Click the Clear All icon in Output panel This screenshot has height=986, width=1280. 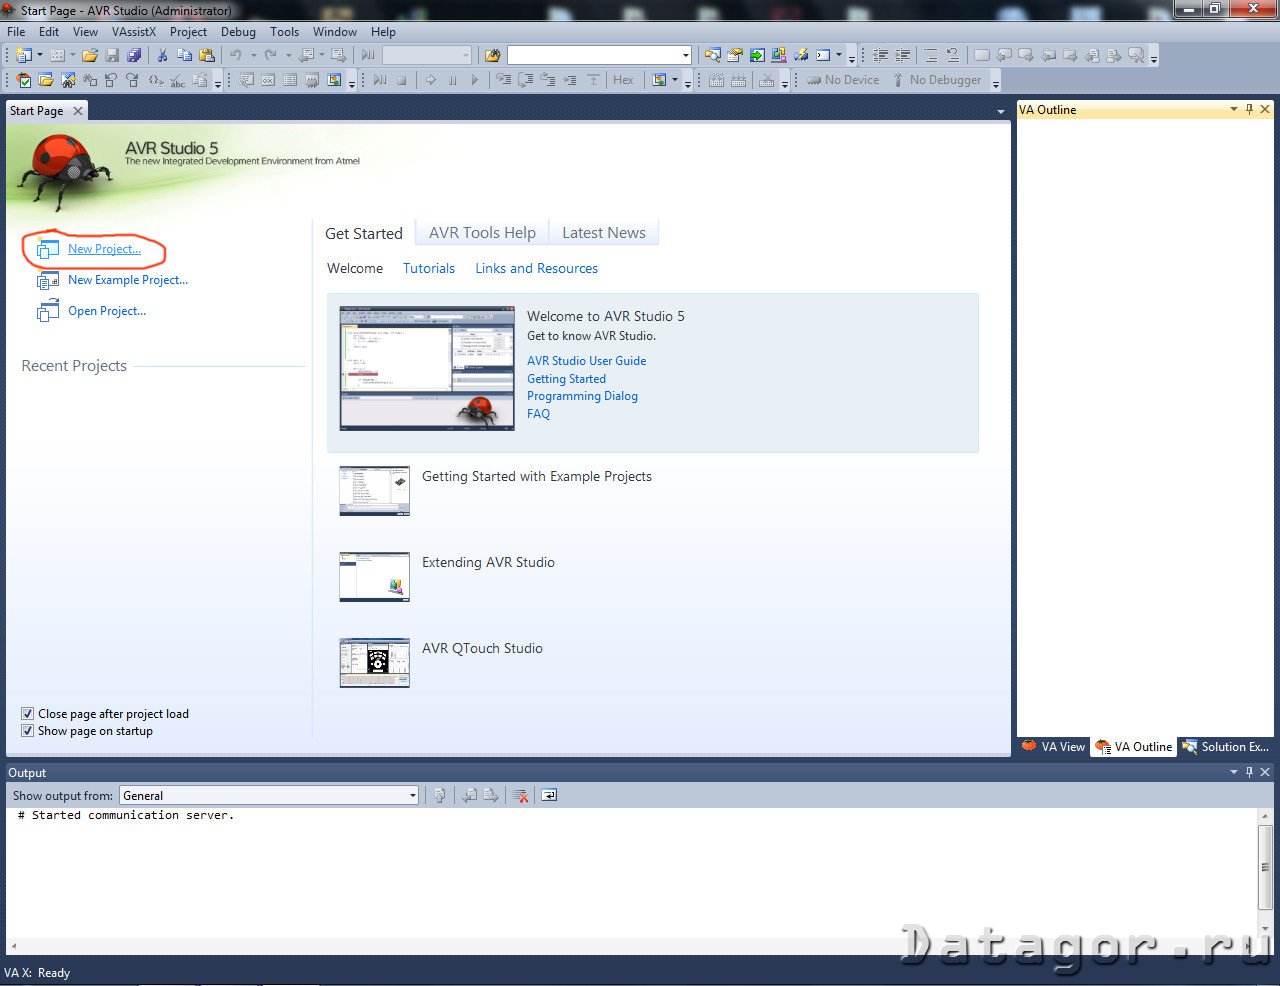(x=520, y=795)
